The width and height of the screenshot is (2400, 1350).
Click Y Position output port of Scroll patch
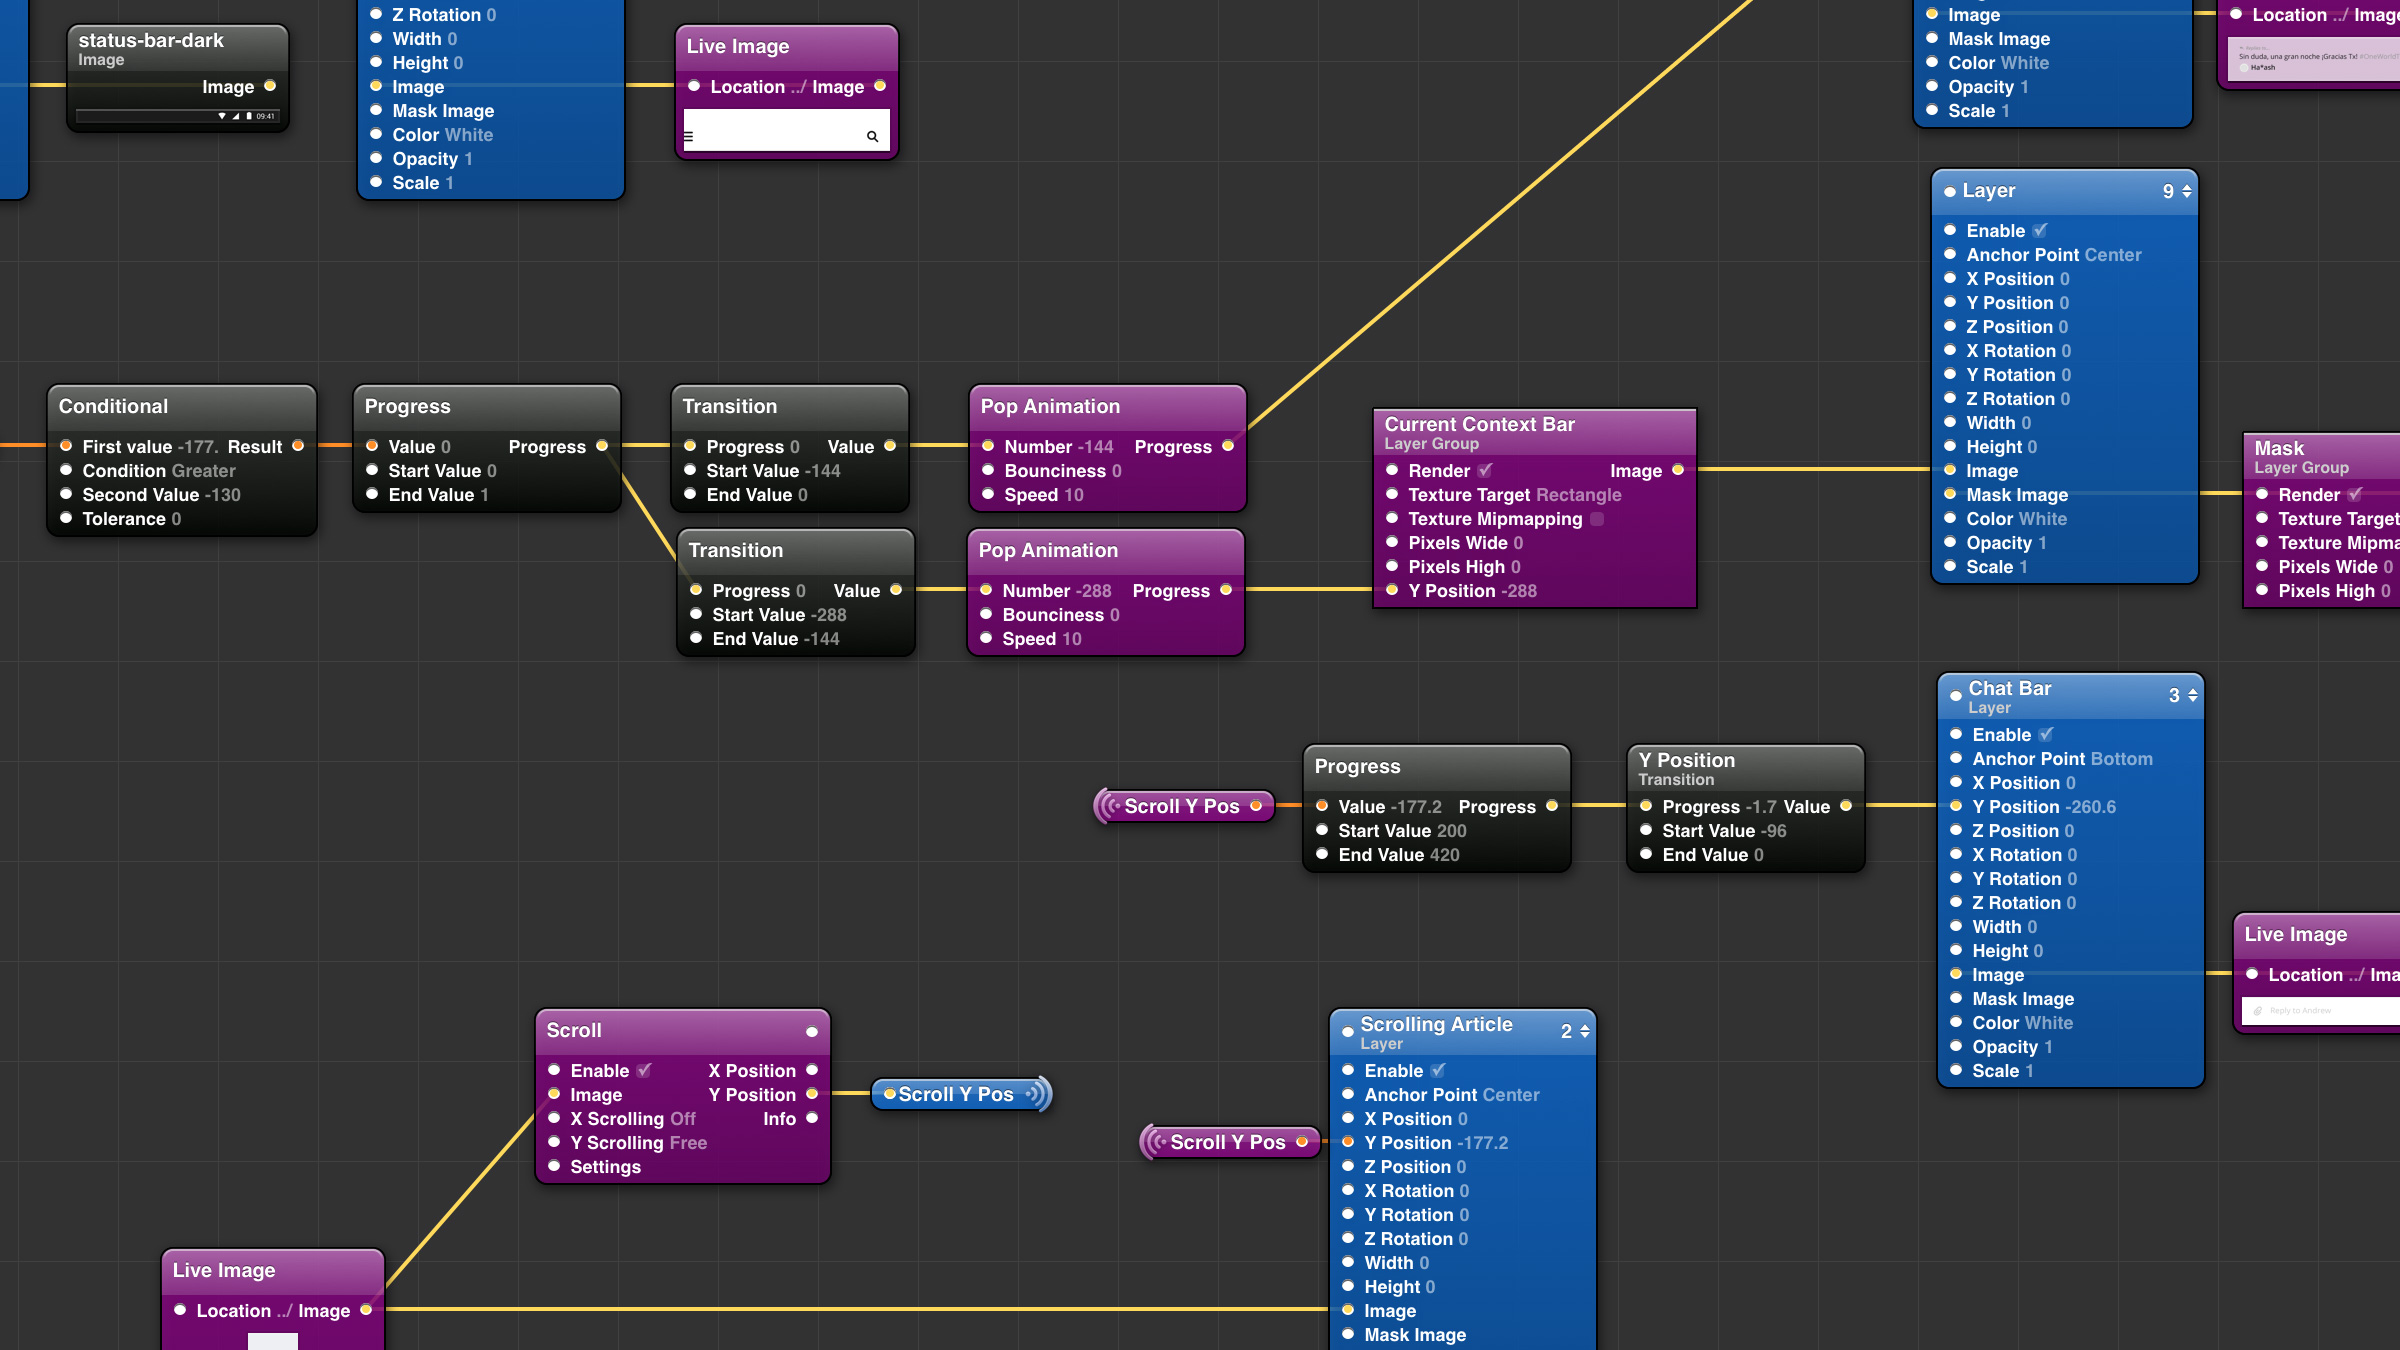(x=812, y=1094)
